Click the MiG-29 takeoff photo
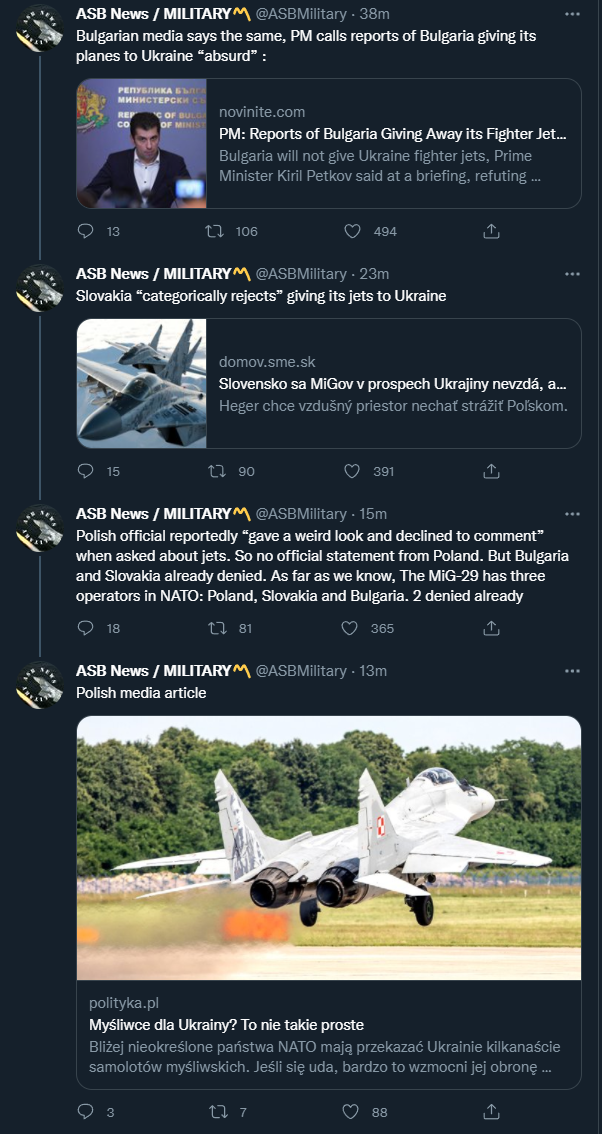This screenshot has width=602, height=1134. 329,848
